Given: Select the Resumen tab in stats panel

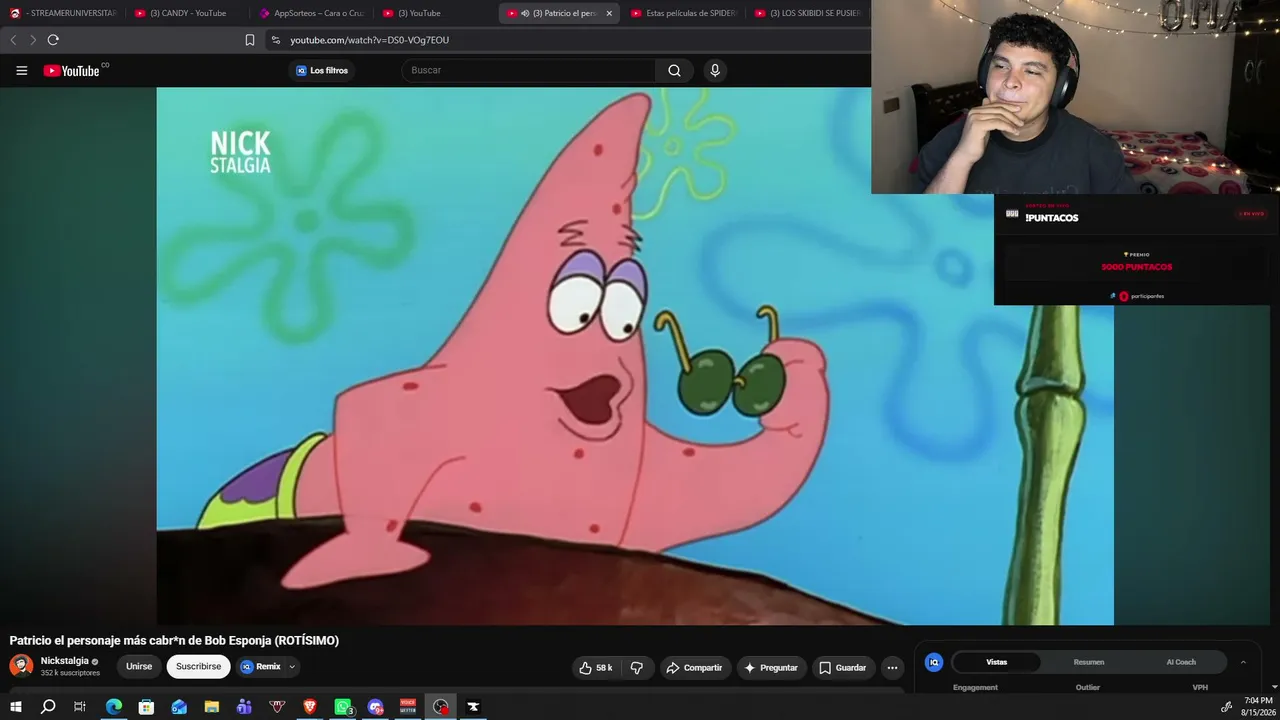Looking at the screenshot, I should click(1089, 662).
